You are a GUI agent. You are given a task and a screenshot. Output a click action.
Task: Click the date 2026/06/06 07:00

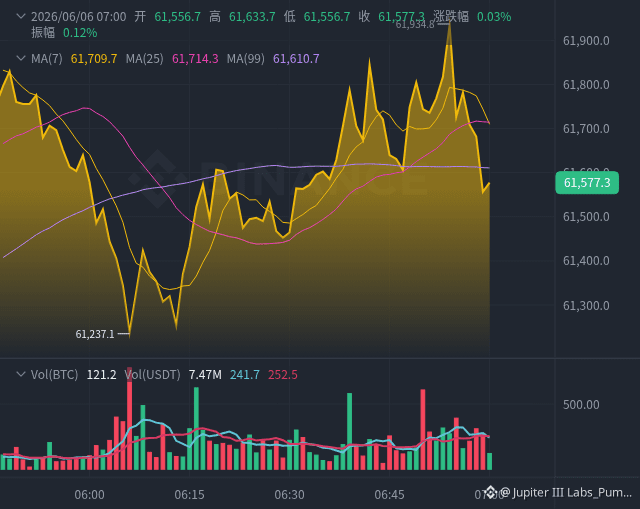click(79, 17)
